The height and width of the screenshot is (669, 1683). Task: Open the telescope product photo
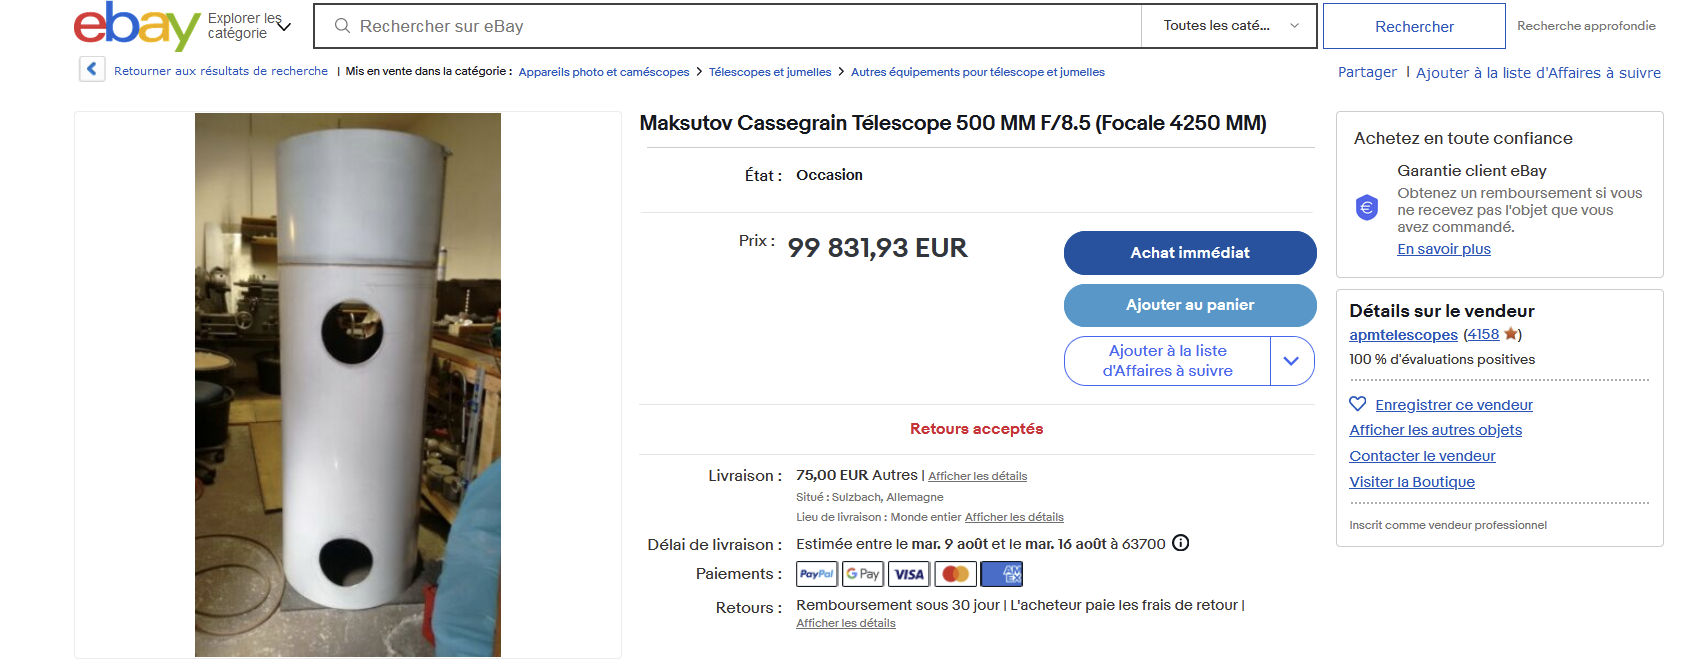[348, 385]
